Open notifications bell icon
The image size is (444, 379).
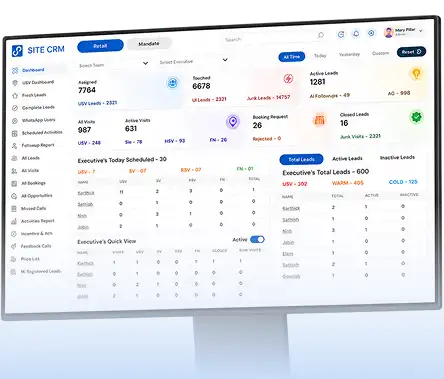(x=356, y=33)
